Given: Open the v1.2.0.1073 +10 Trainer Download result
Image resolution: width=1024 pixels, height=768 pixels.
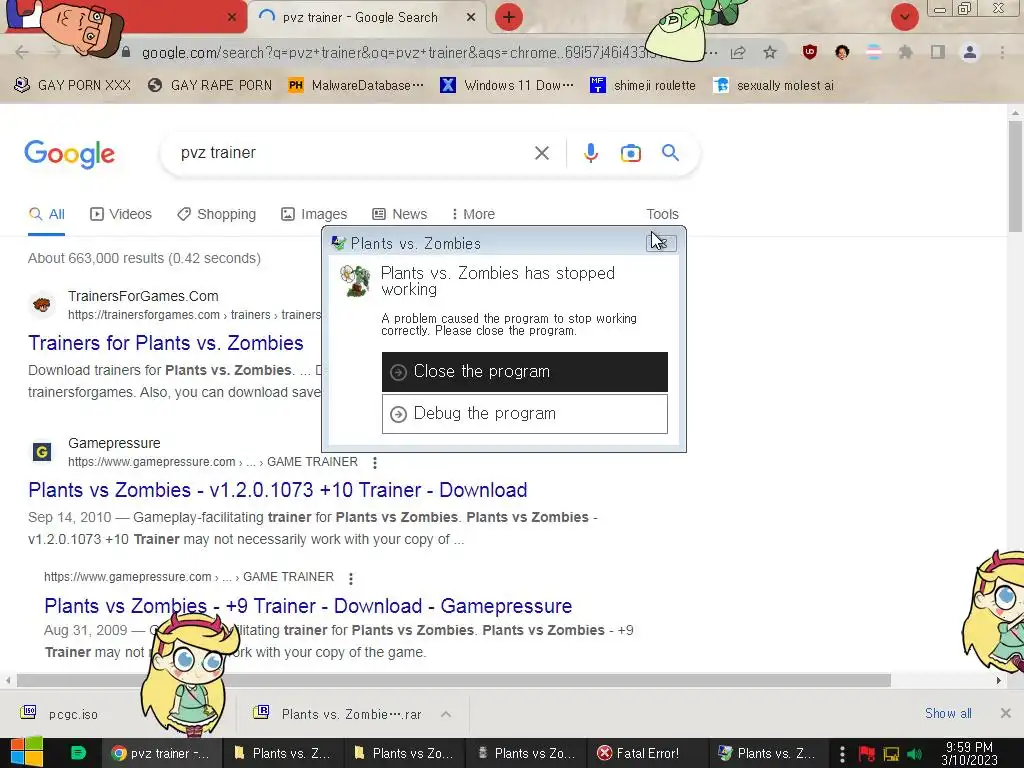Looking at the screenshot, I should [x=278, y=490].
